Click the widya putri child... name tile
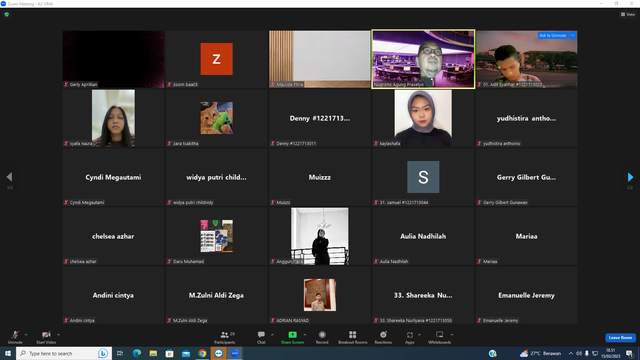Image resolution: width=640 pixels, height=360 pixels. coord(217,177)
